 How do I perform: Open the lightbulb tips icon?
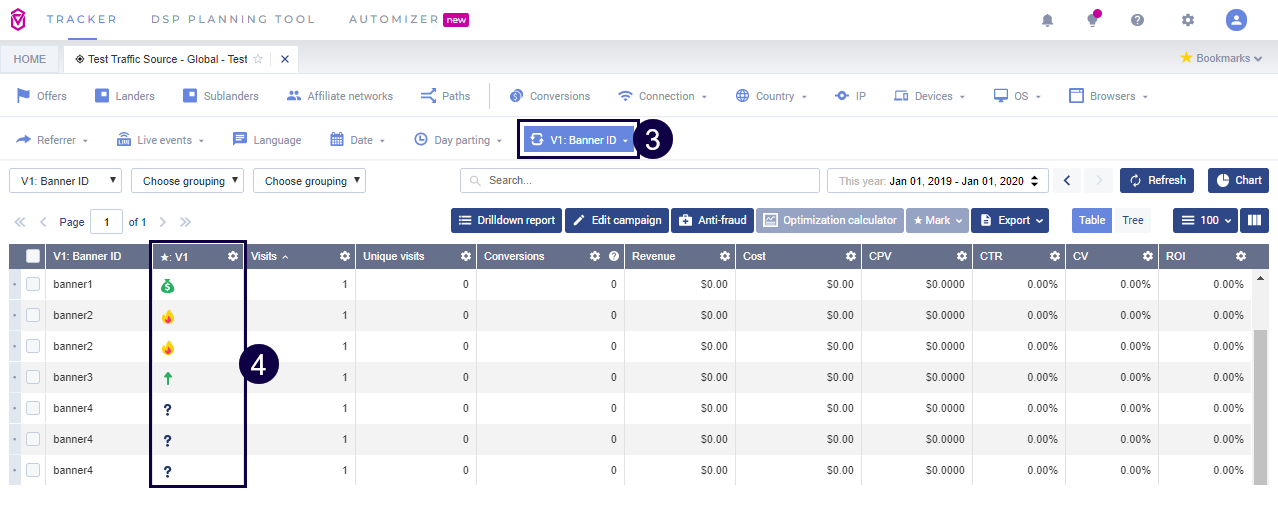click(1093, 20)
